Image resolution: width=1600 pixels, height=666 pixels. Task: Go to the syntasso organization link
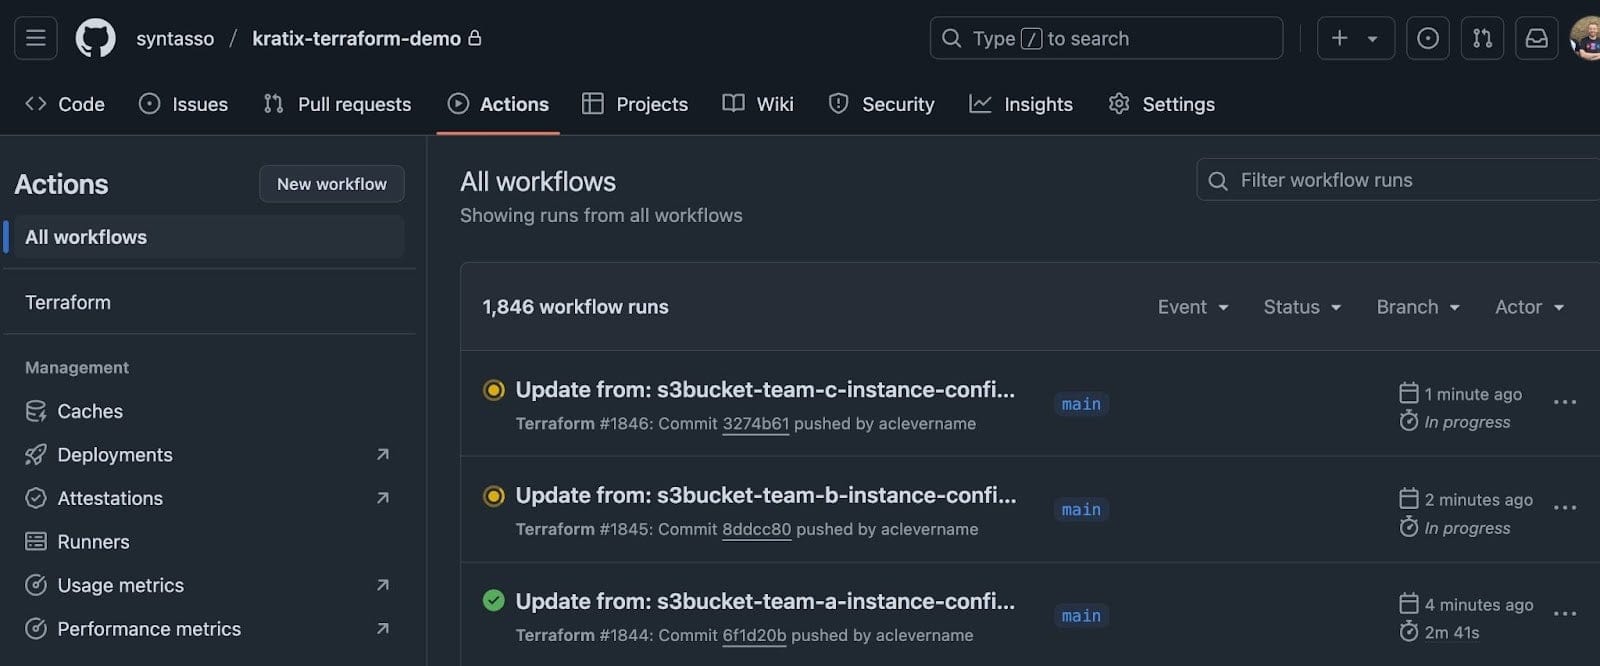pyautogui.click(x=175, y=38)
